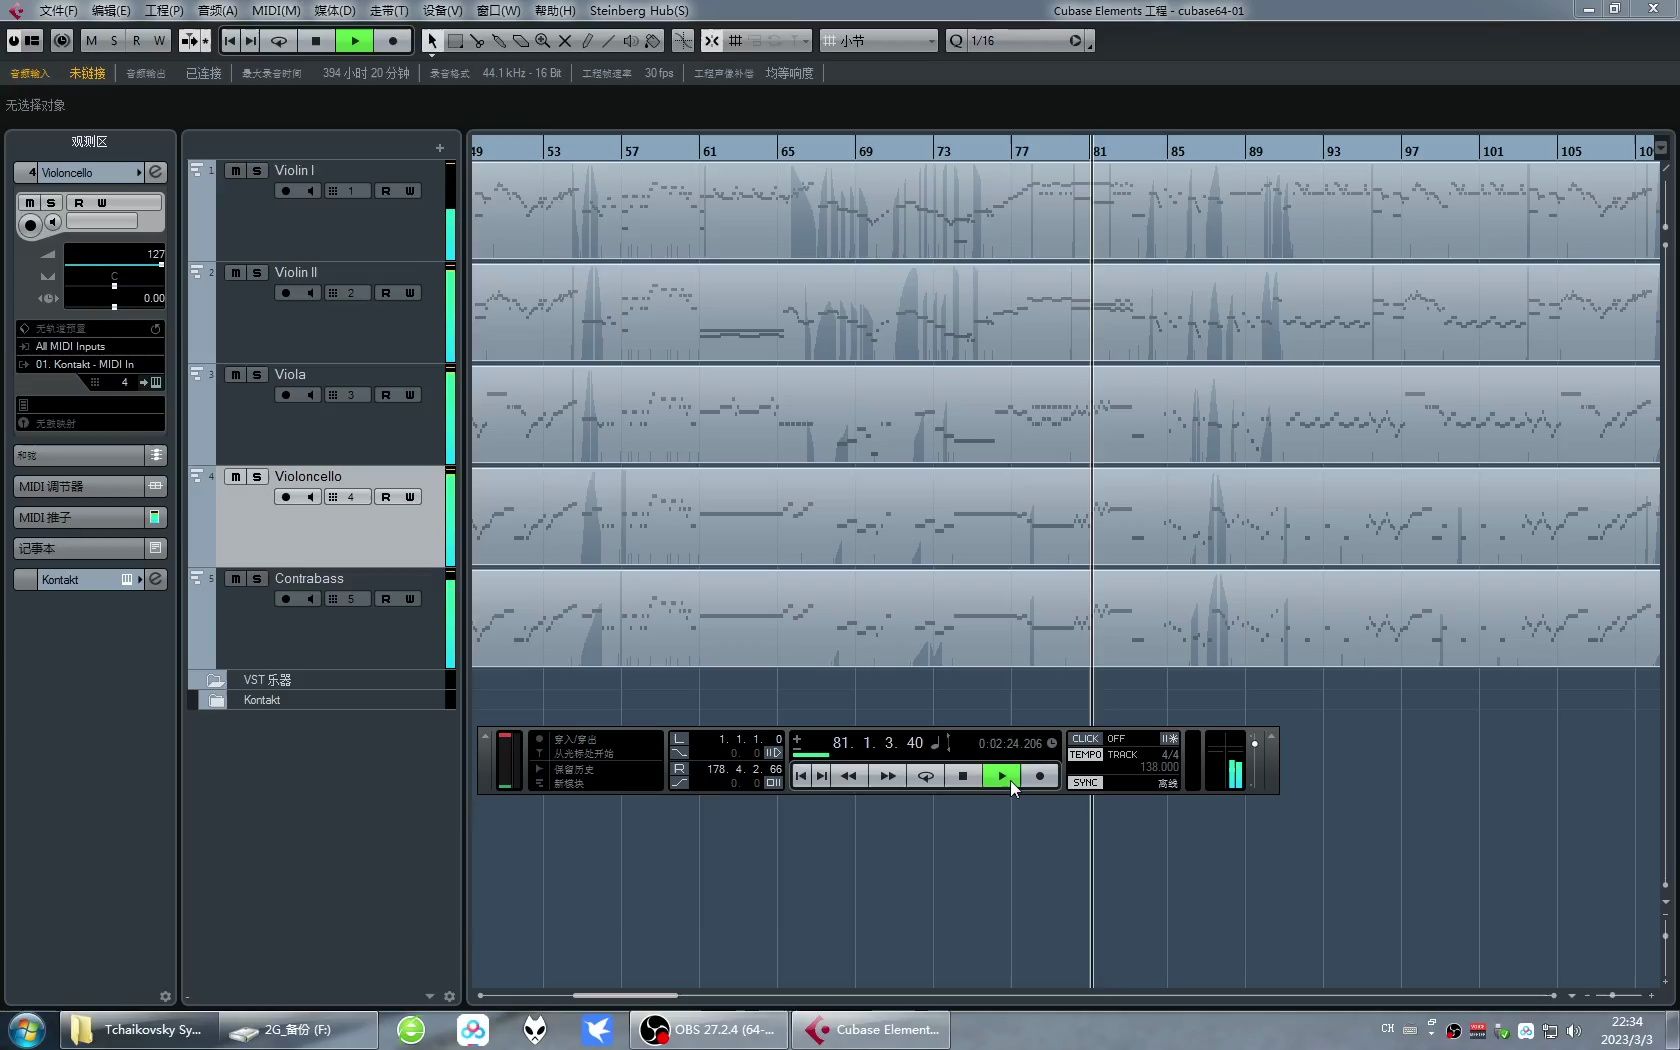The height and width of the screenshot is (1050, 1680).
Task: Toggle inspector record enable button
Action: point(30,225)
